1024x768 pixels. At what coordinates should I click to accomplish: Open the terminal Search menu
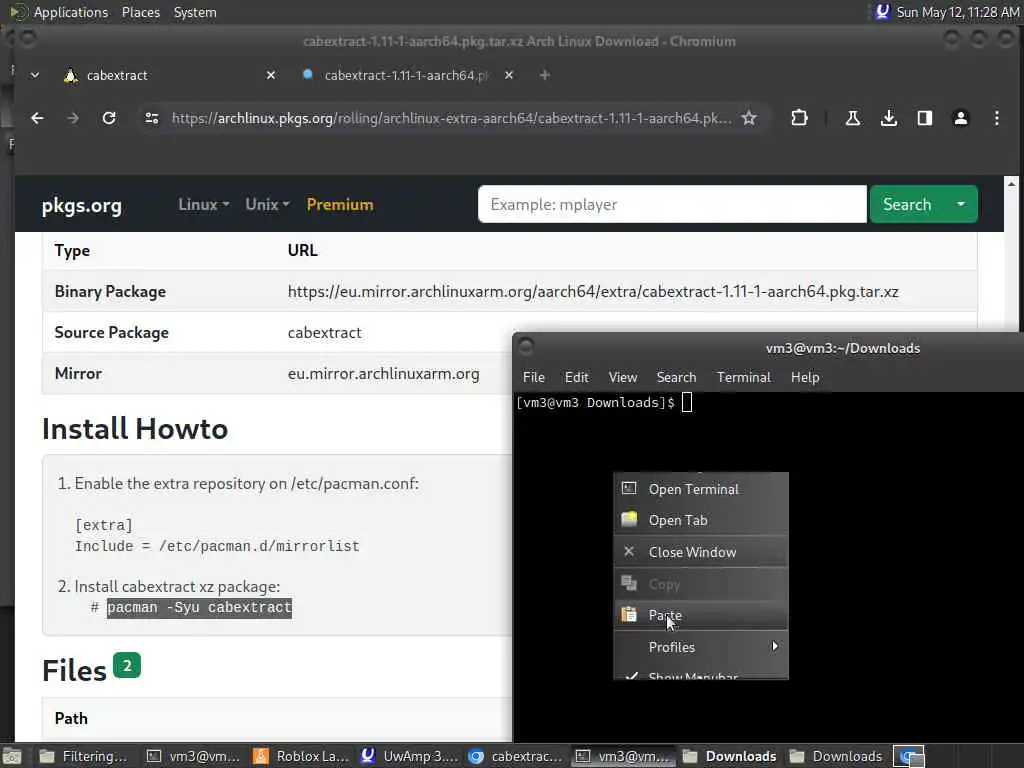(x=676, y=377)
